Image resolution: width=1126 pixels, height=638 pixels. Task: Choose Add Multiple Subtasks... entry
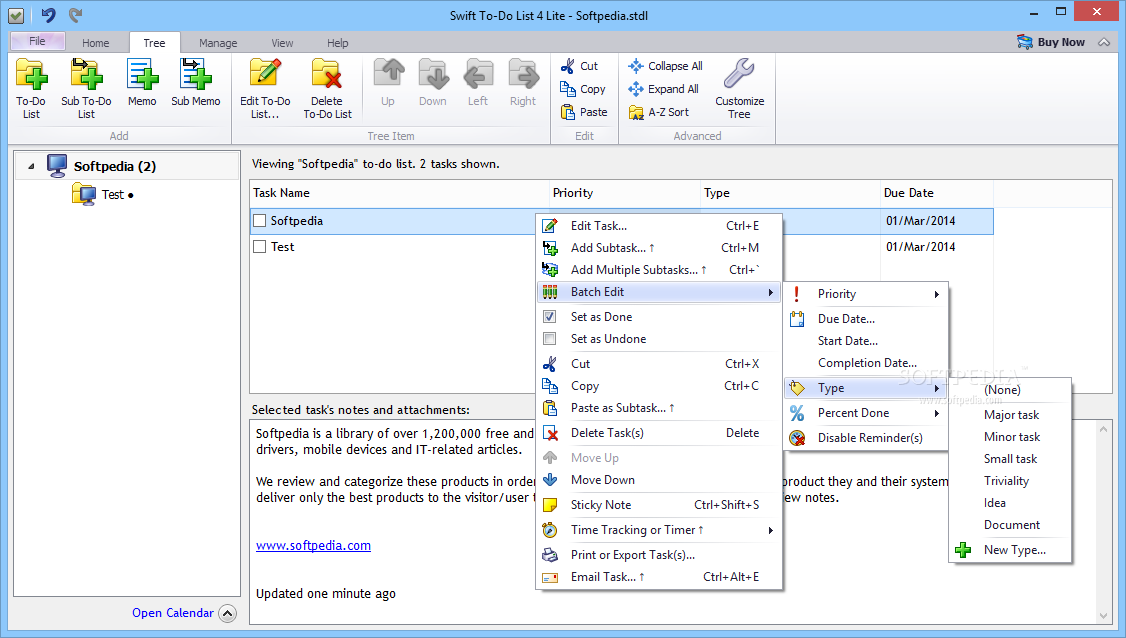[x=659, y=270]
